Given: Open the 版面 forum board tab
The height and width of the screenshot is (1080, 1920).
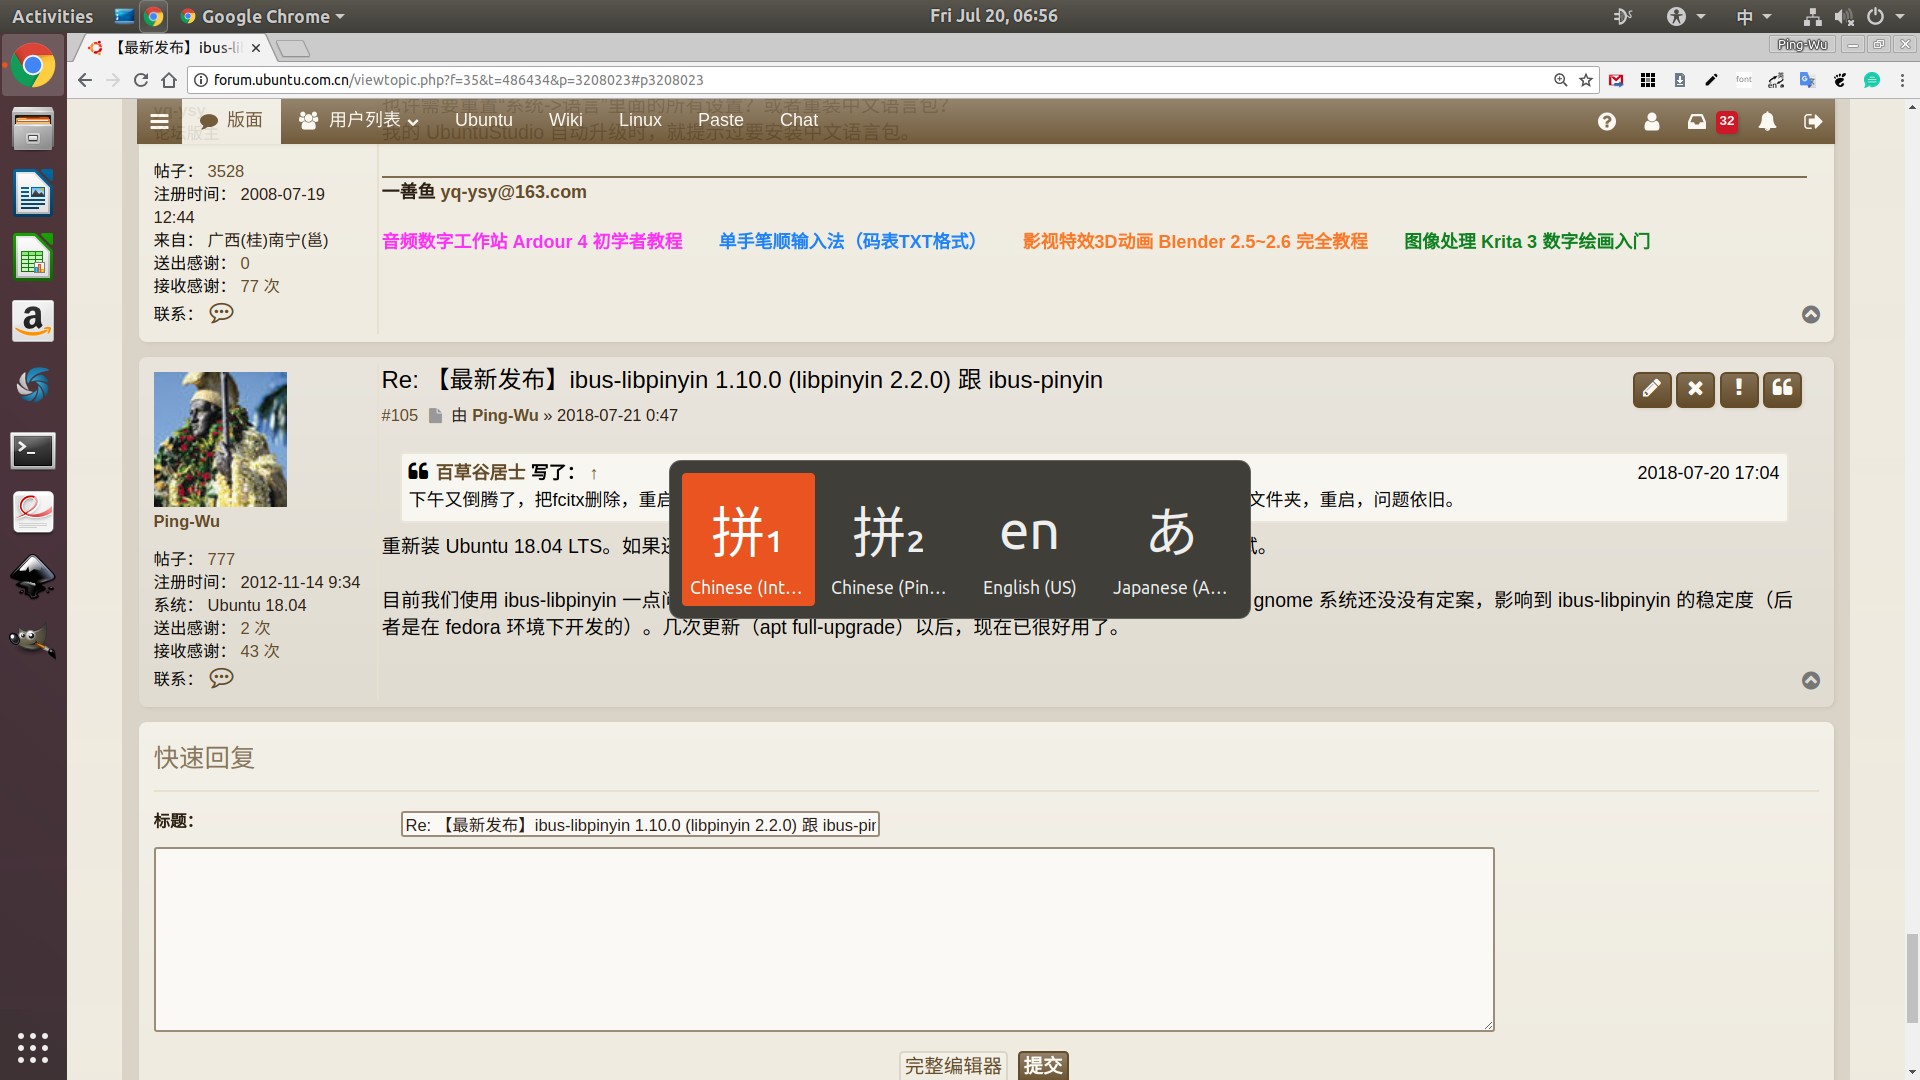Looking at the screenshot, I should 231,120.
